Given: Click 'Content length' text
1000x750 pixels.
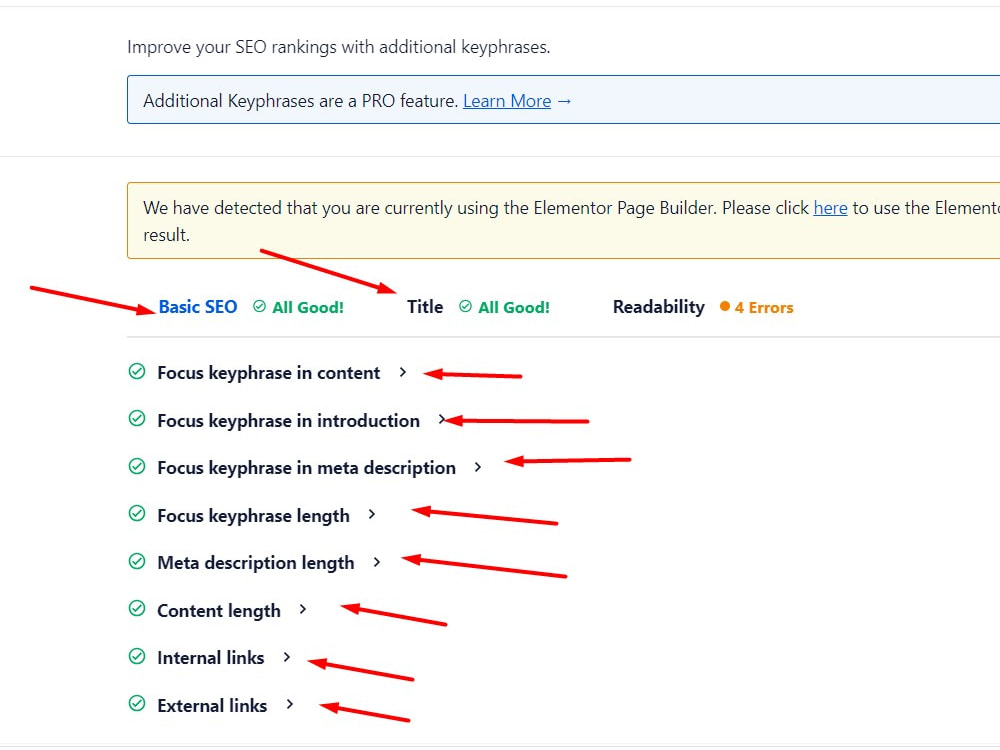Looking at the screenshot, I should (x=219, y=611).
